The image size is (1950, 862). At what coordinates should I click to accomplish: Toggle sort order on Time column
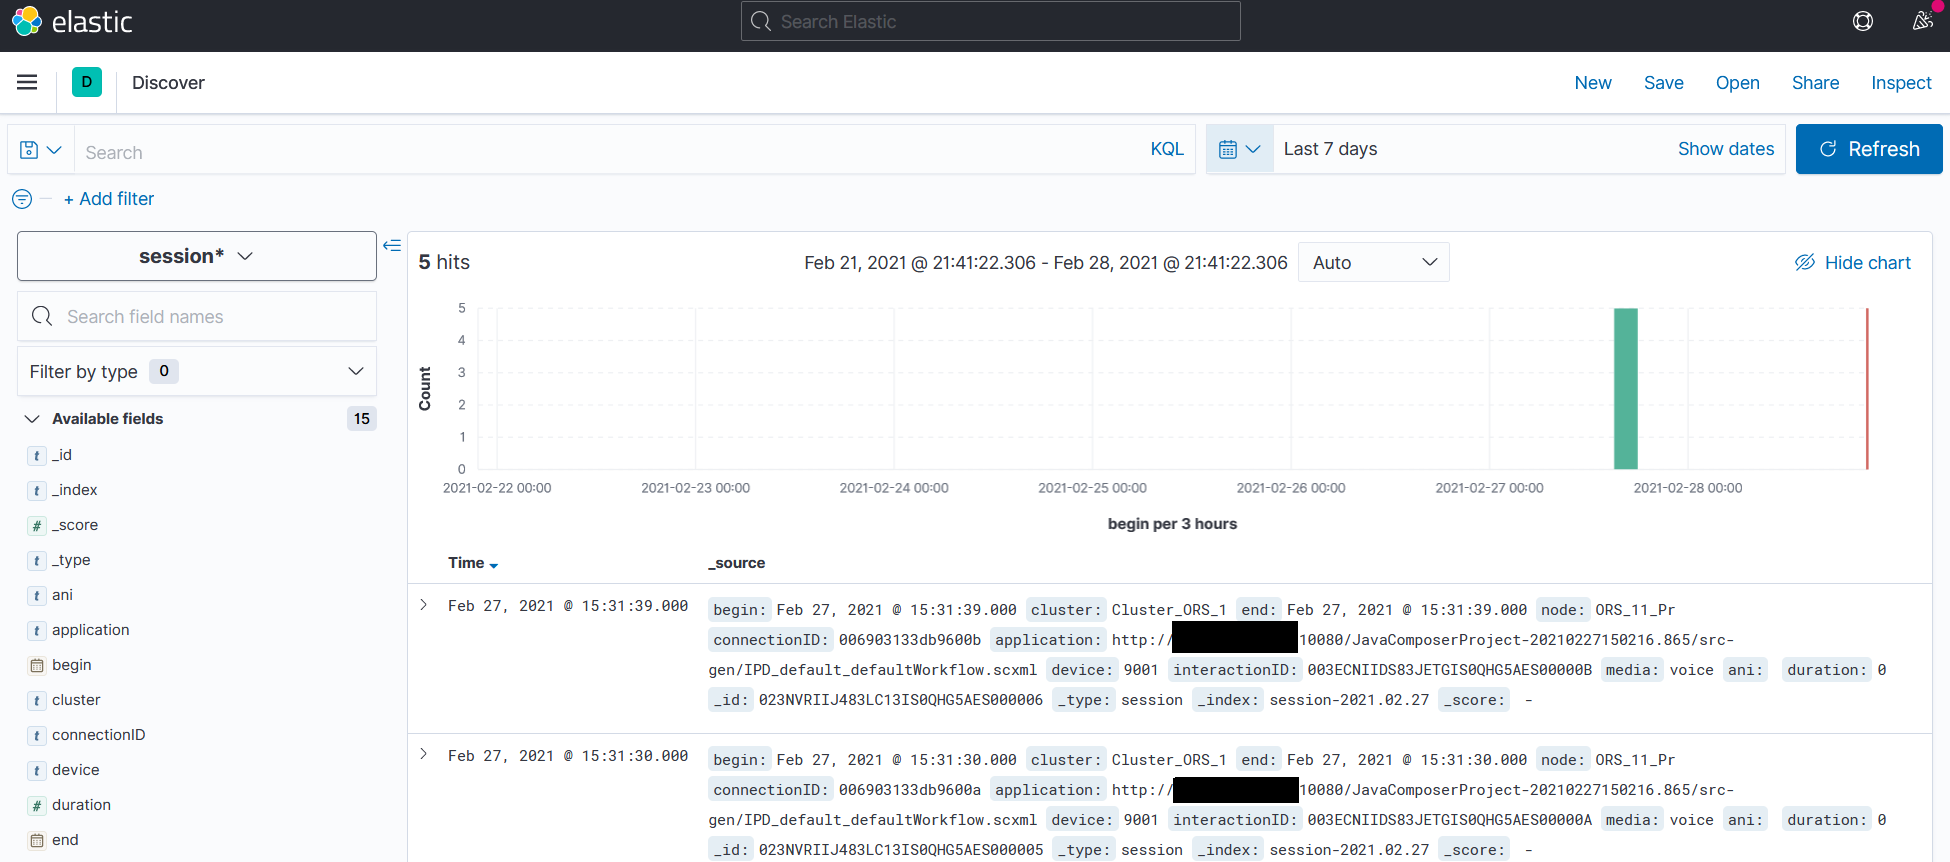click(493, 565)
